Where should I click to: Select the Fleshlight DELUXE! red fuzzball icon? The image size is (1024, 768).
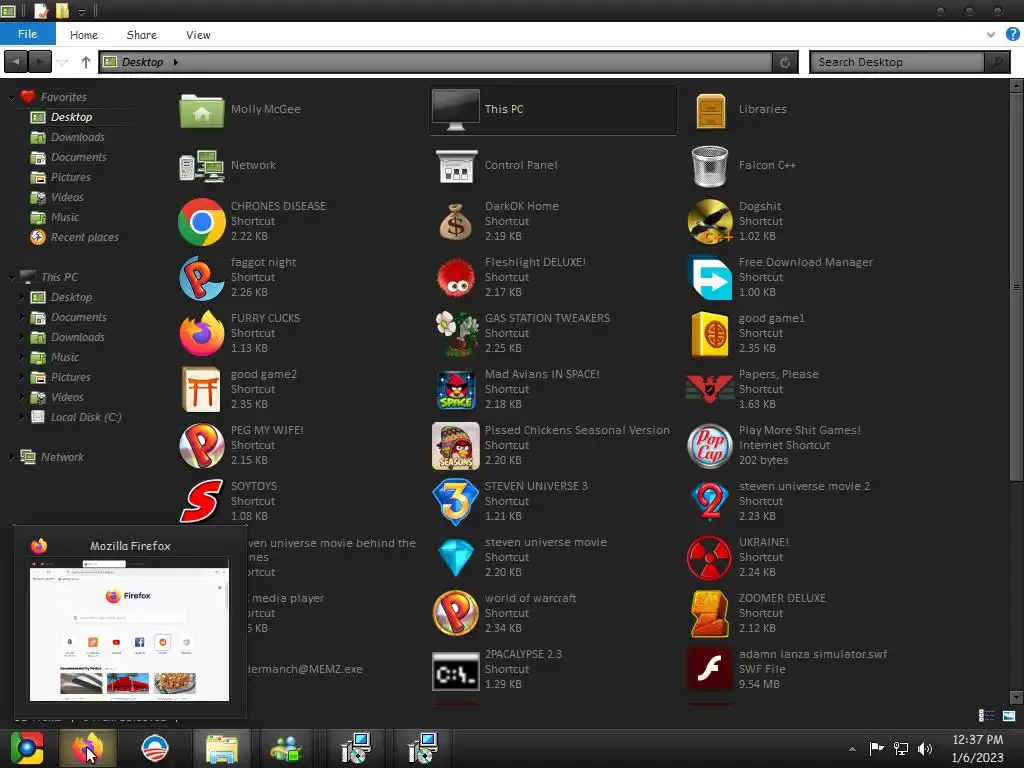tap(456, 278)
